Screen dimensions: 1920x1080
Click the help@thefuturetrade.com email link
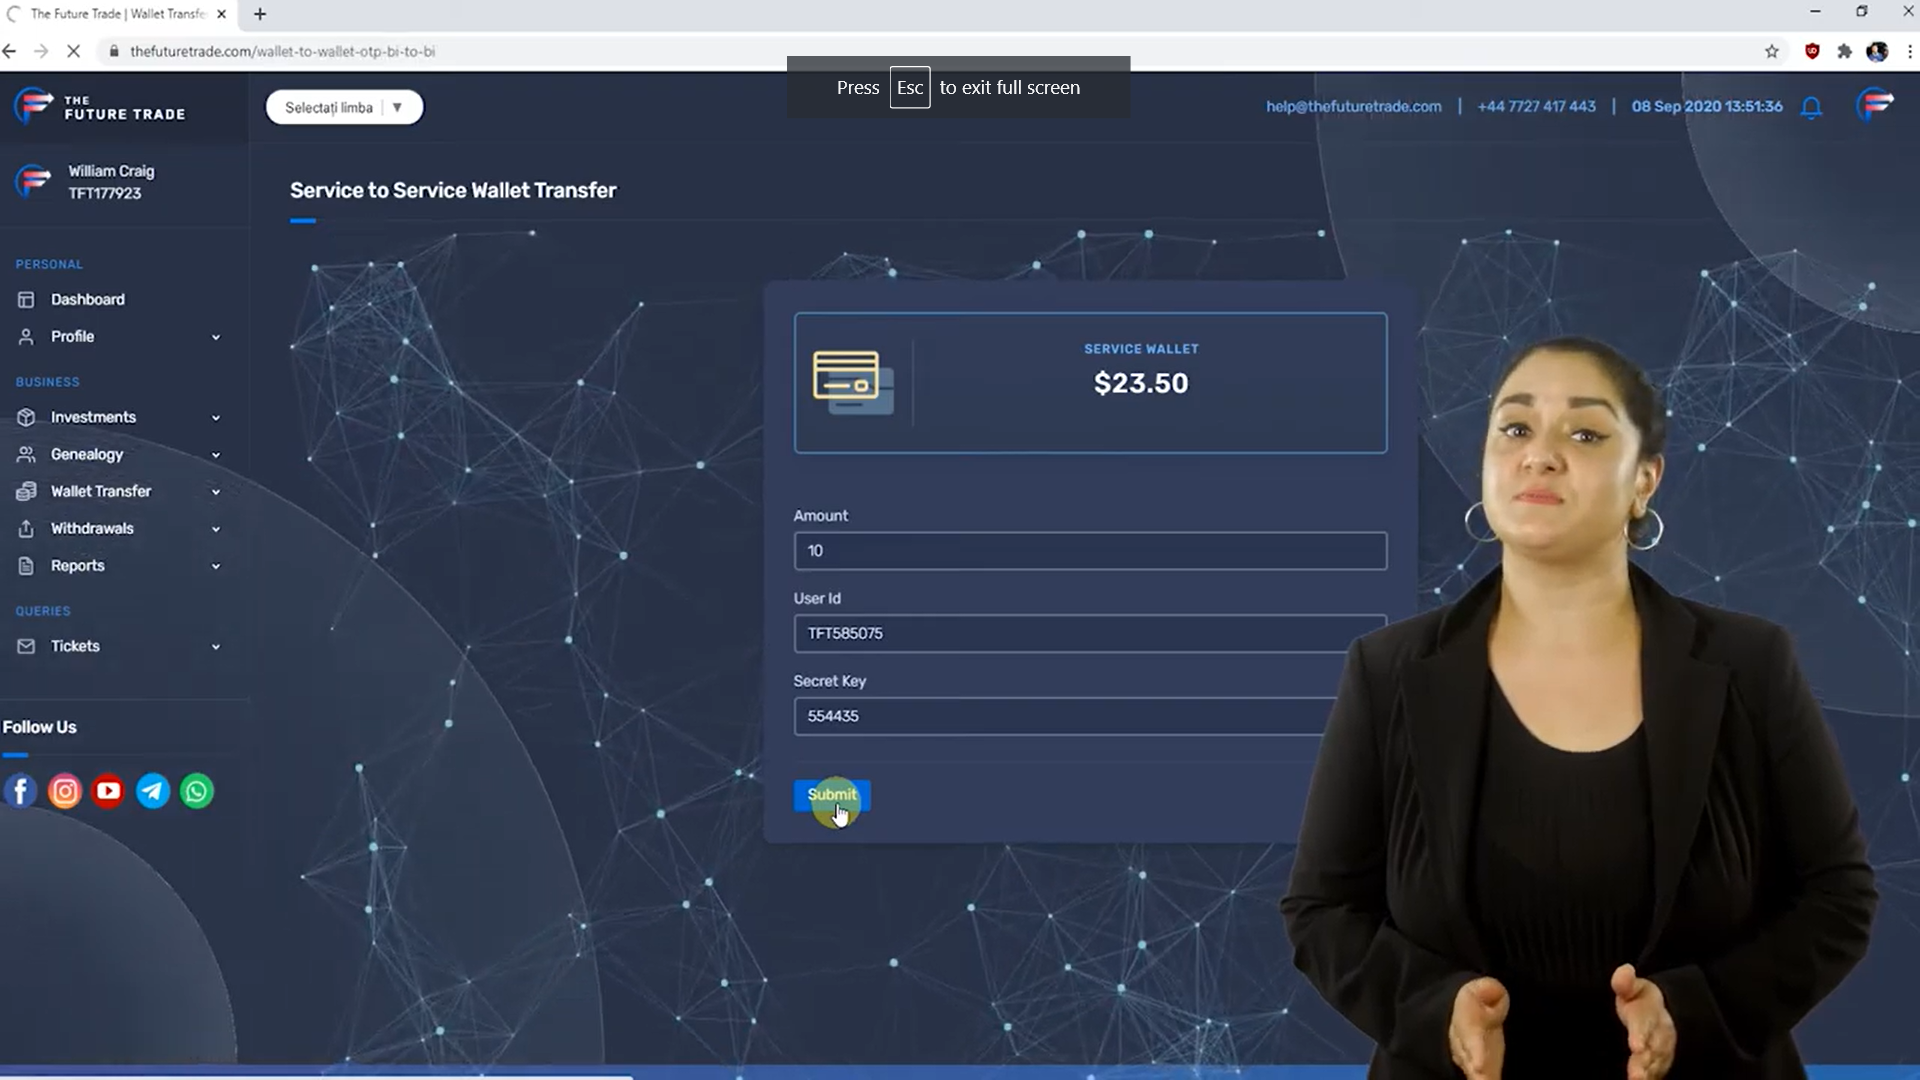[x=1353, y=106]
